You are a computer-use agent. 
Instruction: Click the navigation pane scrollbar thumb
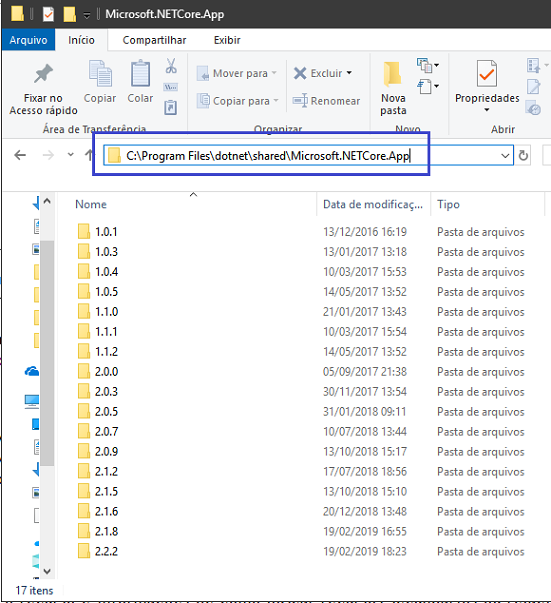(47, 353)
